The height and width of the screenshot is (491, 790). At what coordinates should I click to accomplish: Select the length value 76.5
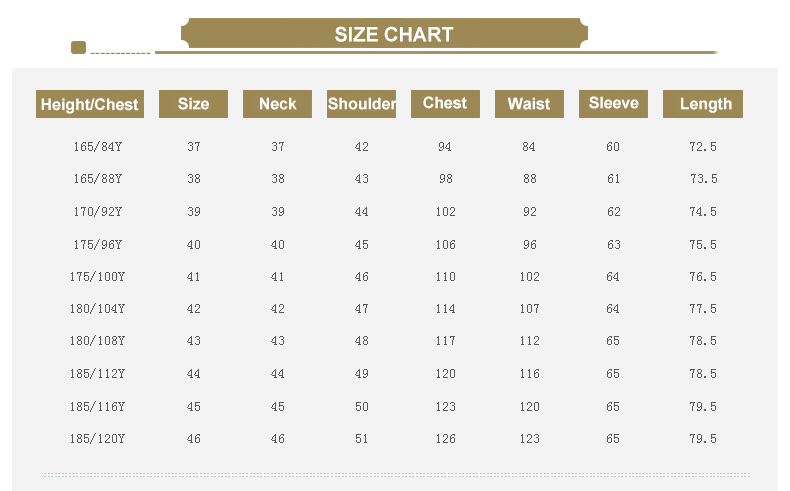[x=703, y=277]
